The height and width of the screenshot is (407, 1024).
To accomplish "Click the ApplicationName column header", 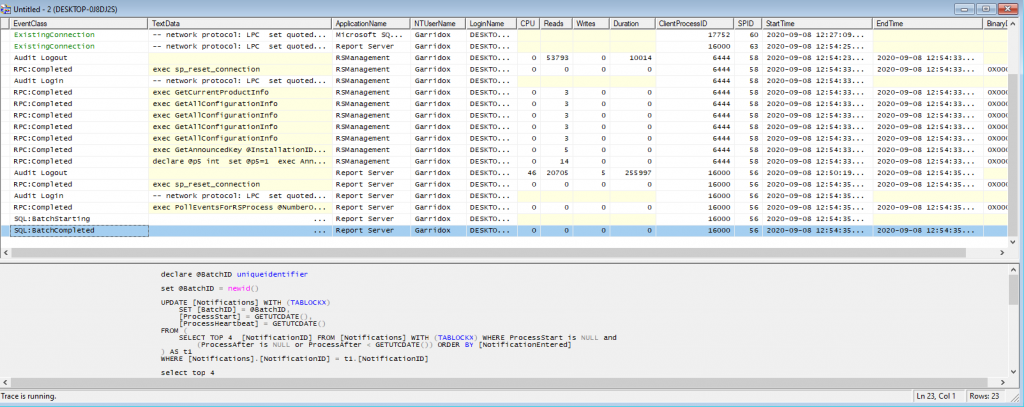I will click(372, 24).
